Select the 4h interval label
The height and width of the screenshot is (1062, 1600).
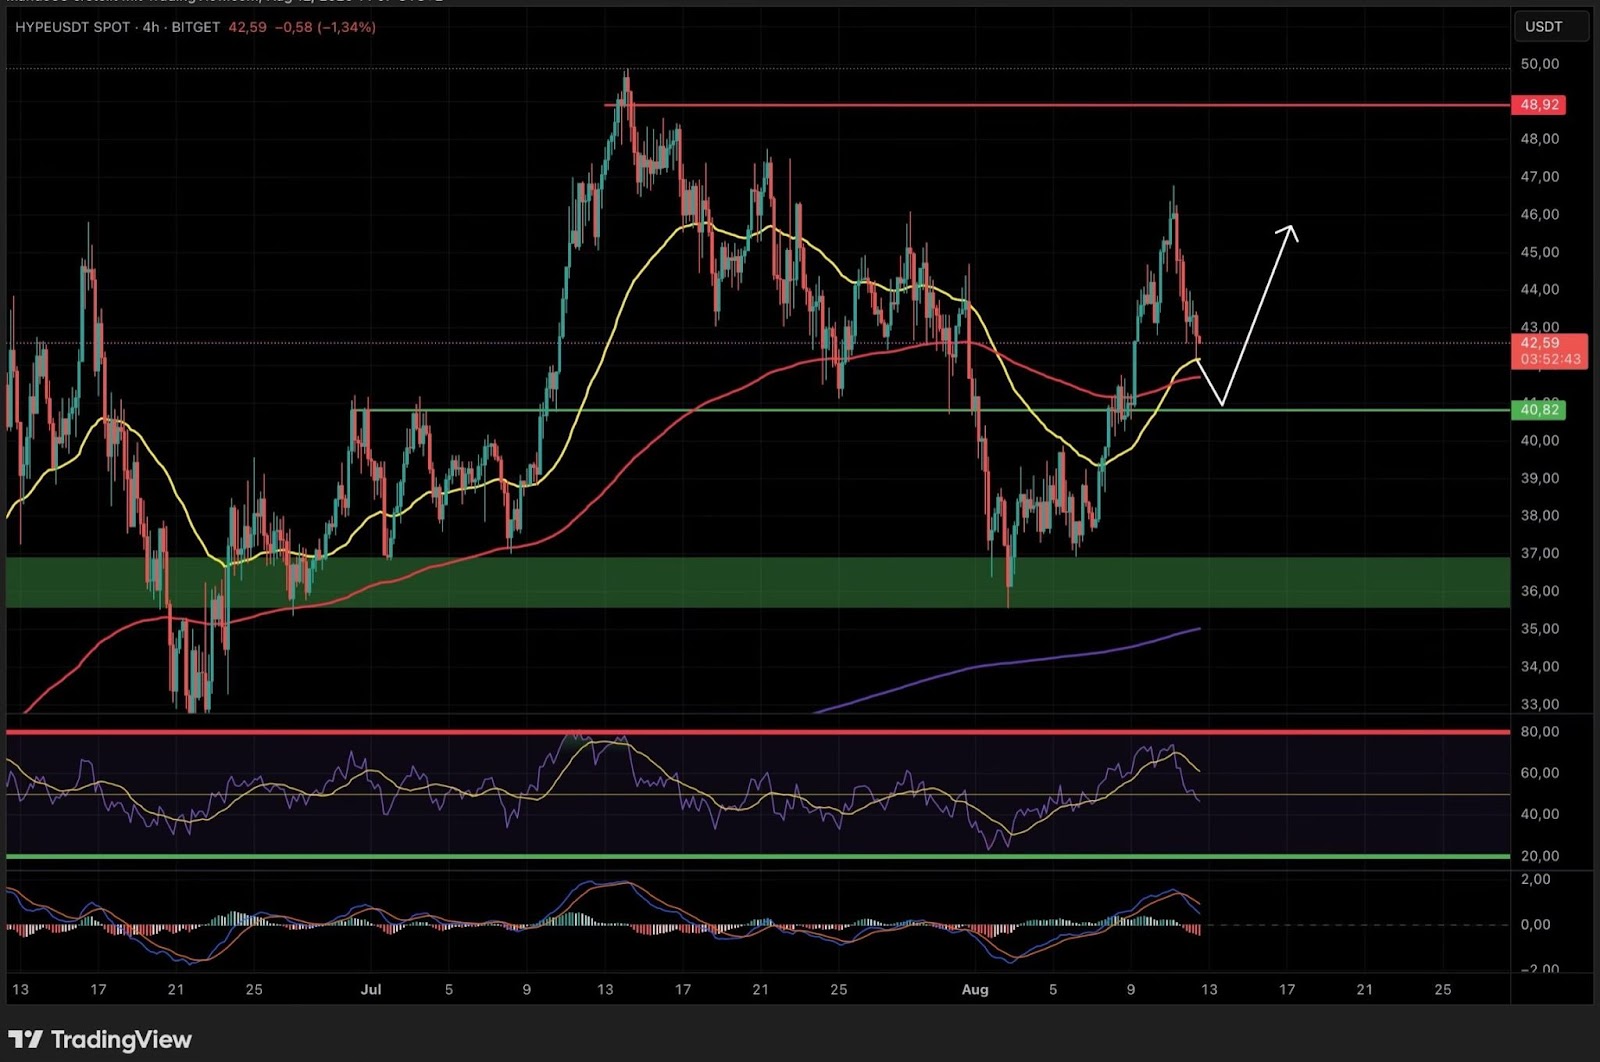point(151,27)
